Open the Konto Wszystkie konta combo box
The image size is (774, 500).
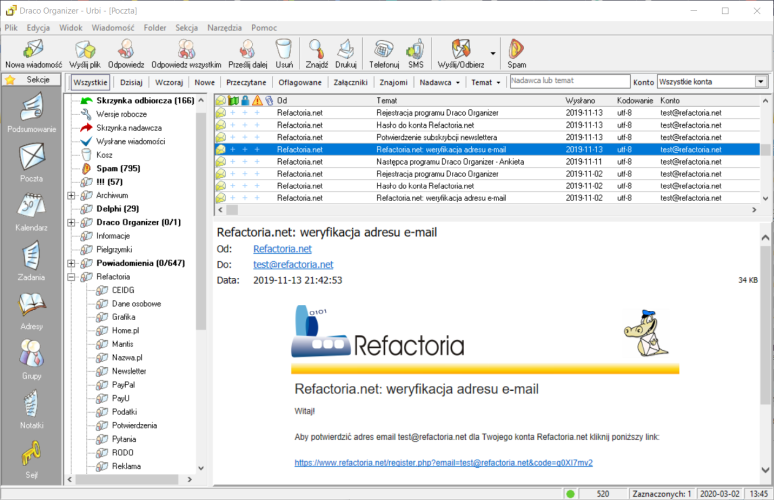713,81
